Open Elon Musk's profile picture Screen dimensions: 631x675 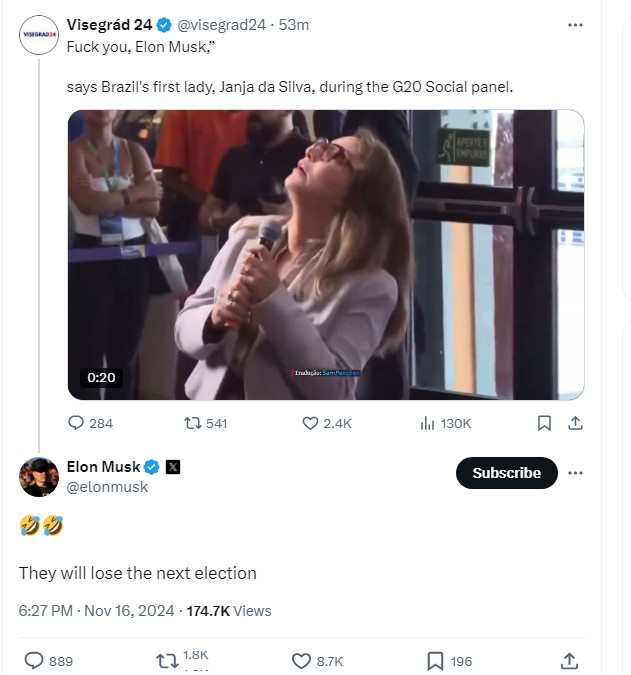[38, 477]
